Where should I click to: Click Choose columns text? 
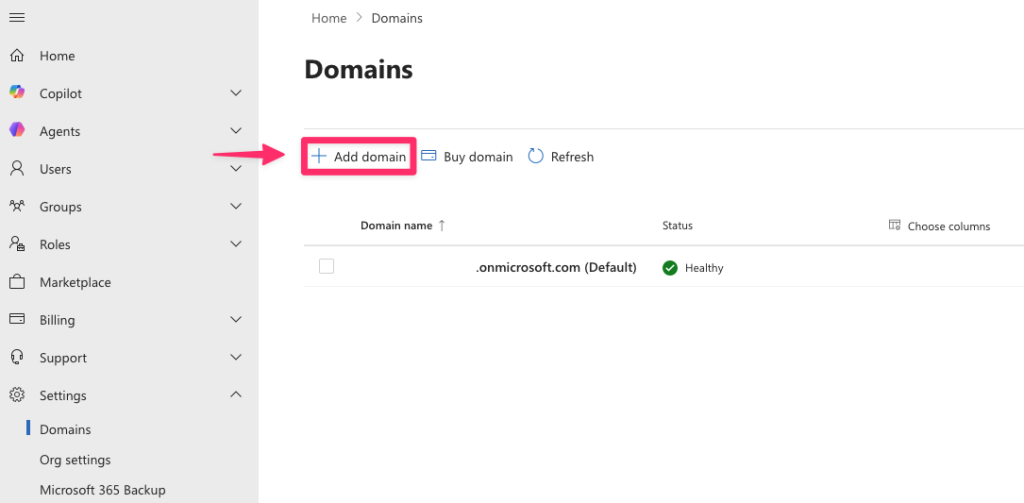(x=949, y=226)
